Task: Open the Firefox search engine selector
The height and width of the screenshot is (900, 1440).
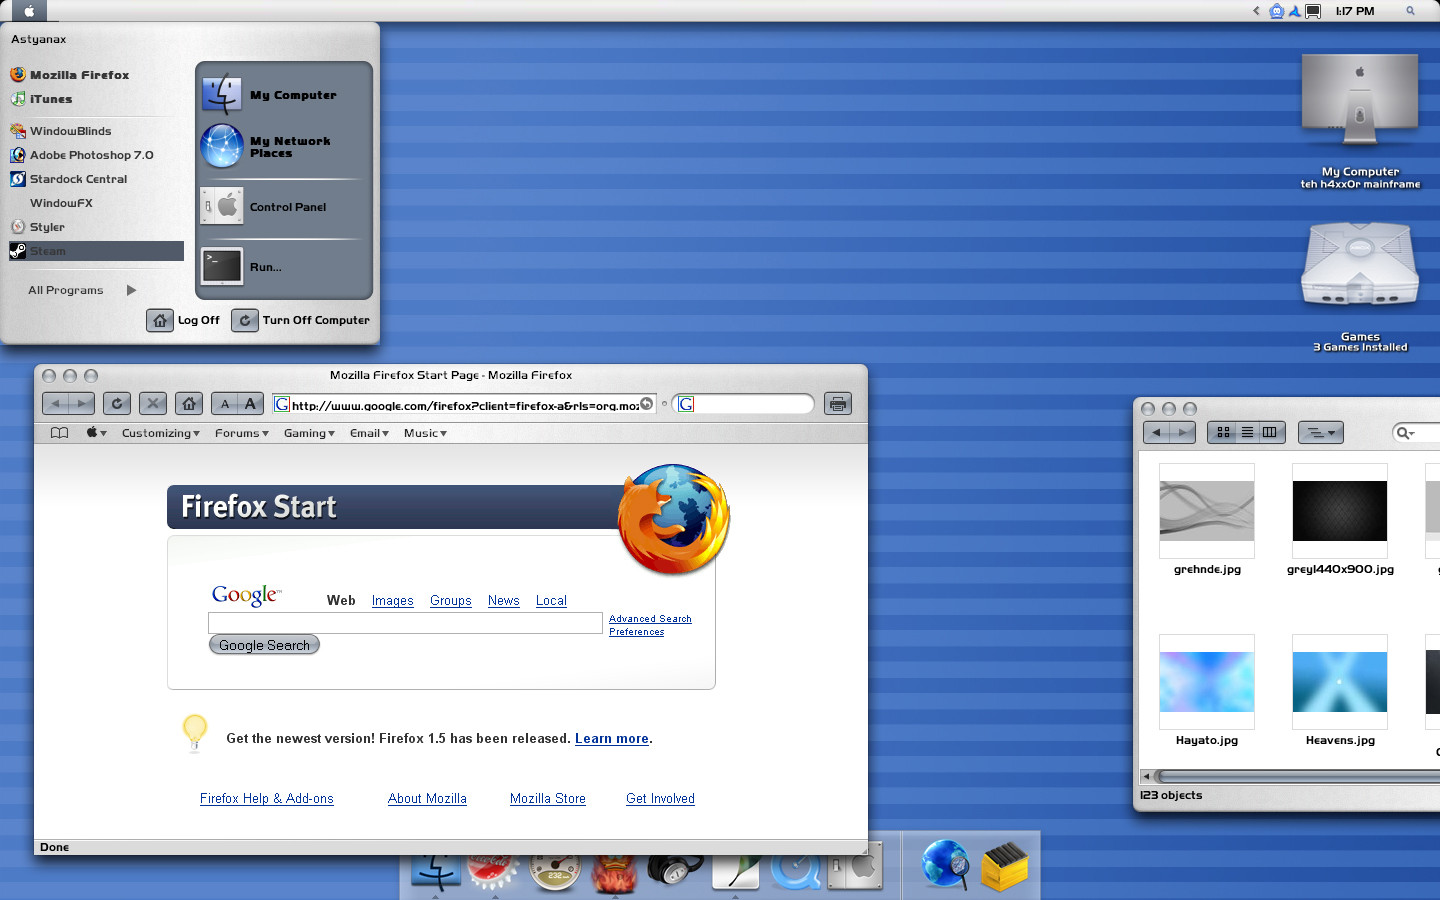Action: (x=686, y=404)
